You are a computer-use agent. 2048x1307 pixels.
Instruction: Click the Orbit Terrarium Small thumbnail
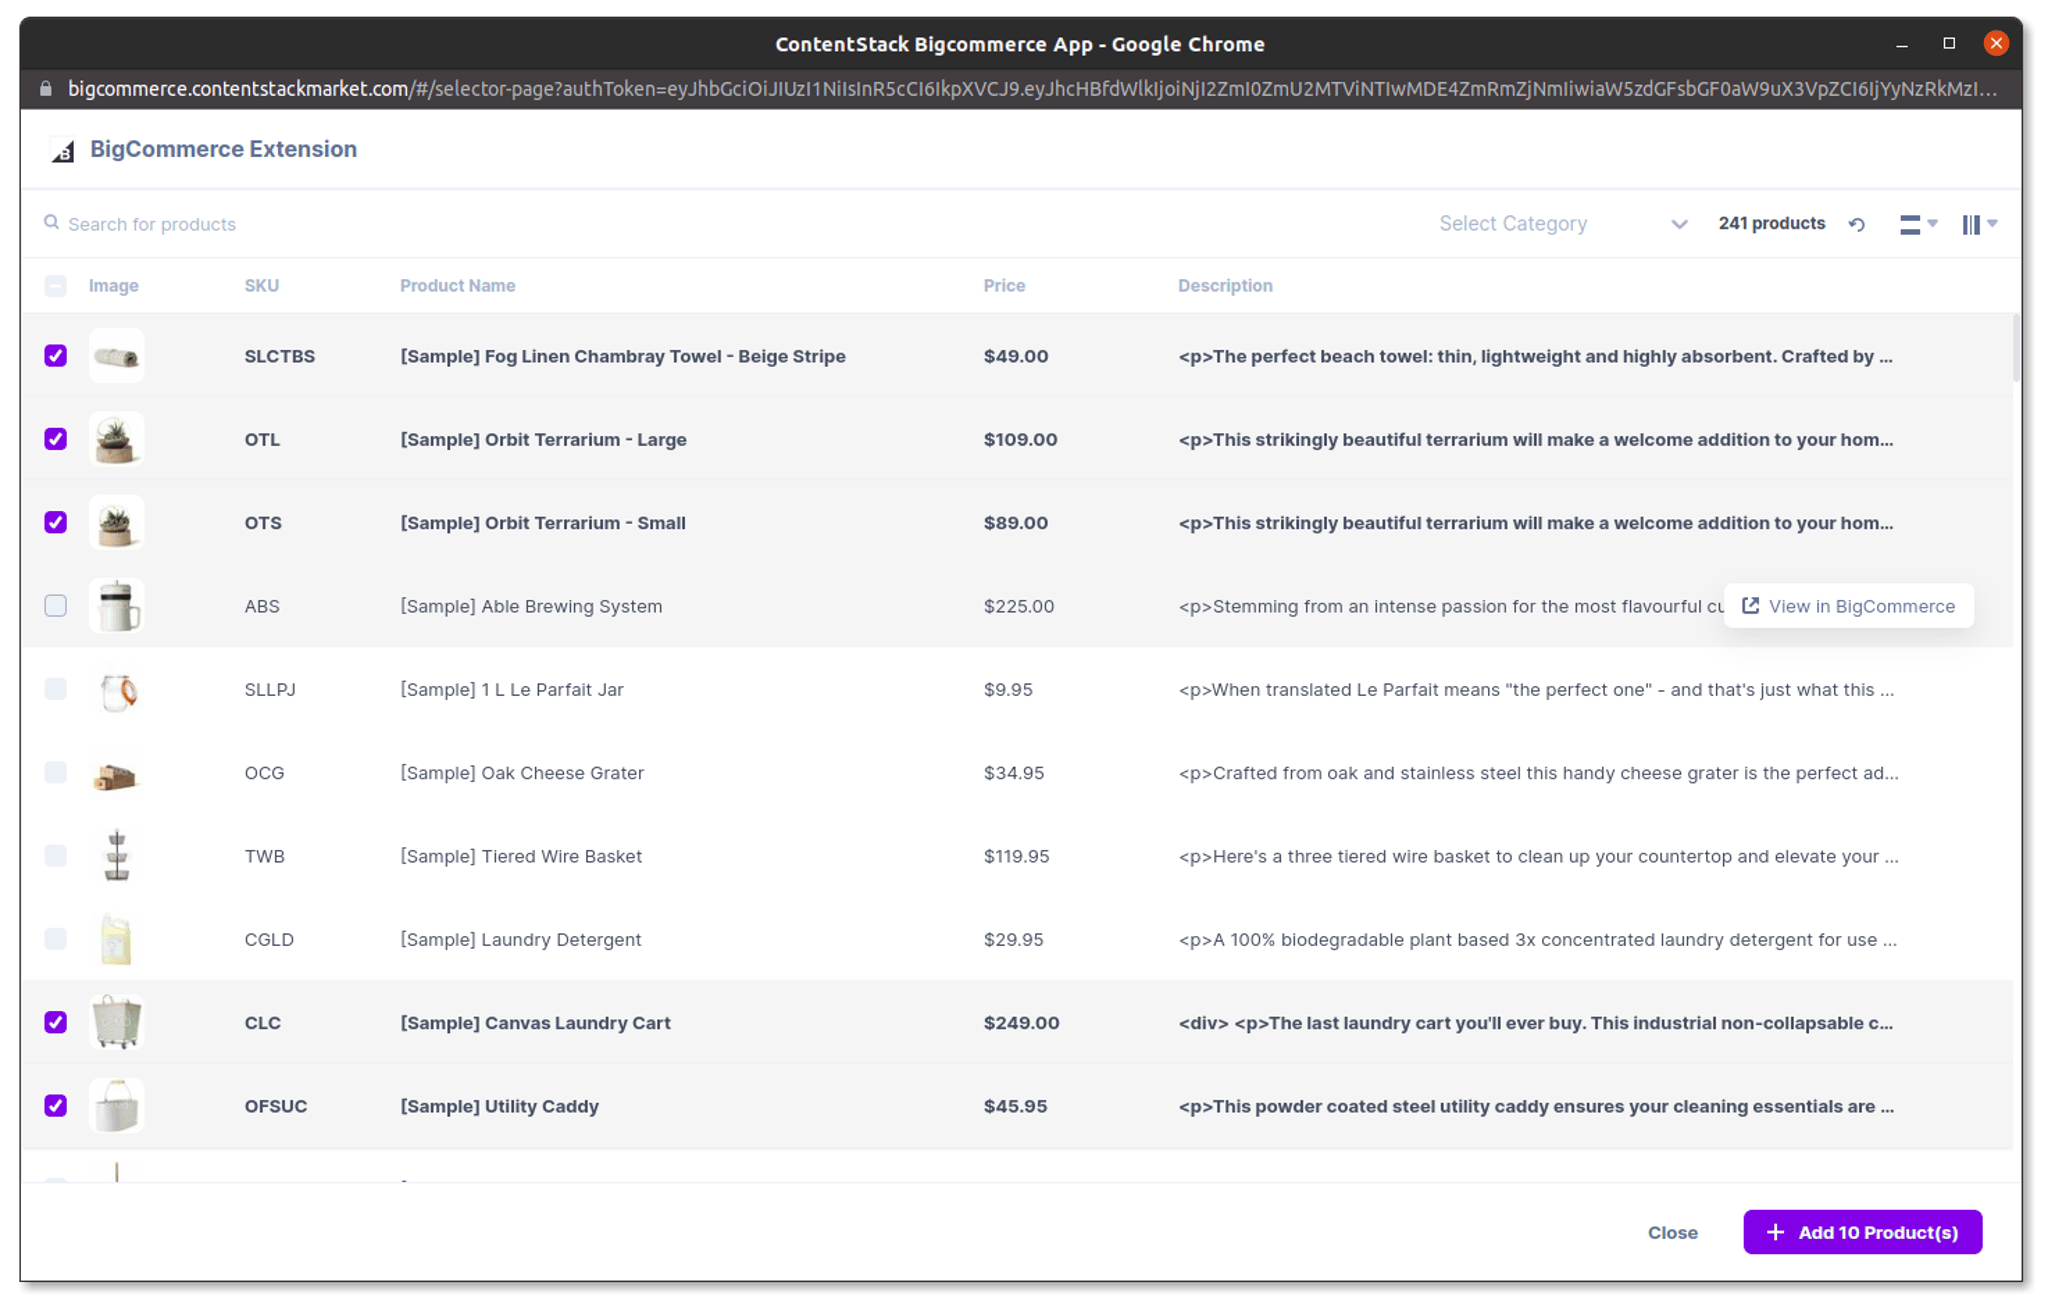click(116, 522)
